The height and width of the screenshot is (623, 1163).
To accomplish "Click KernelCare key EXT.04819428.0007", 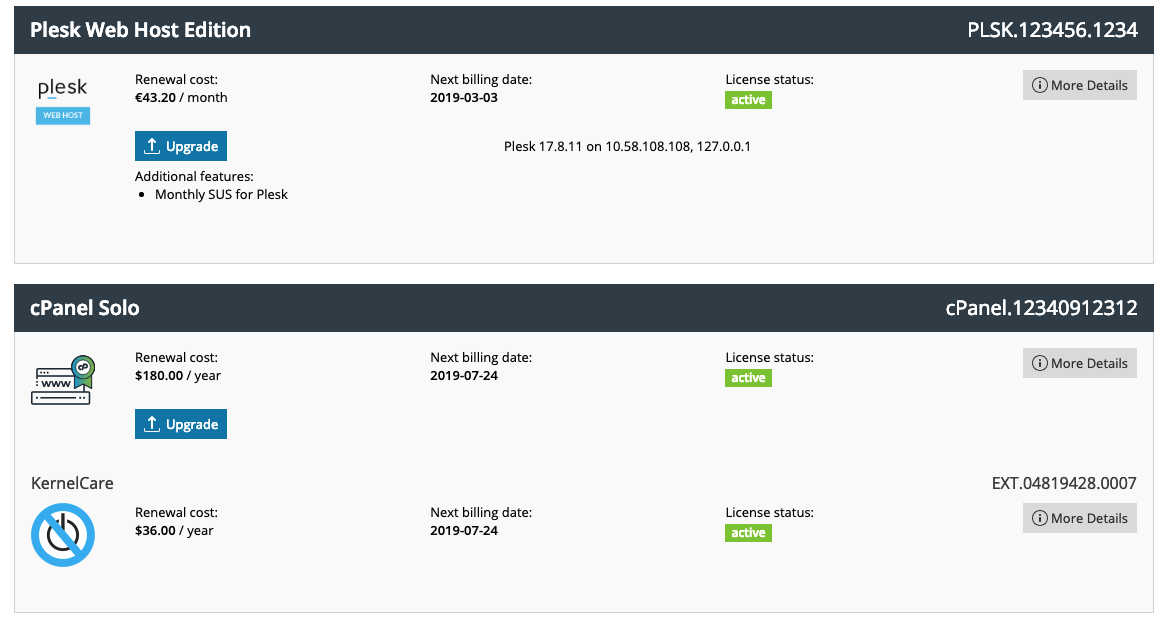I will point(1064,483).
